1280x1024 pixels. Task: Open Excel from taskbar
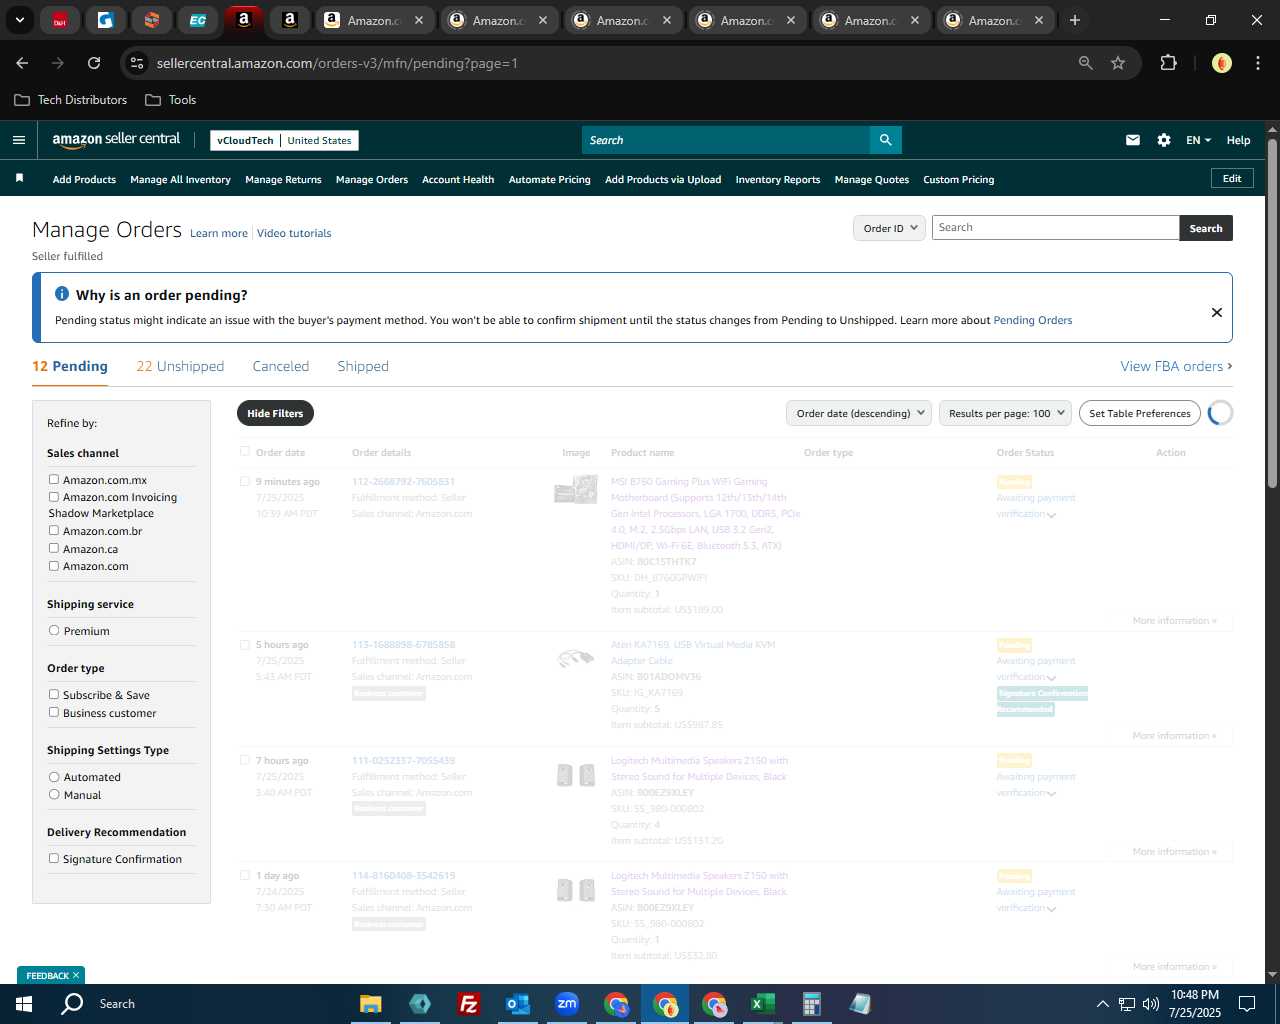[763, 1004]
